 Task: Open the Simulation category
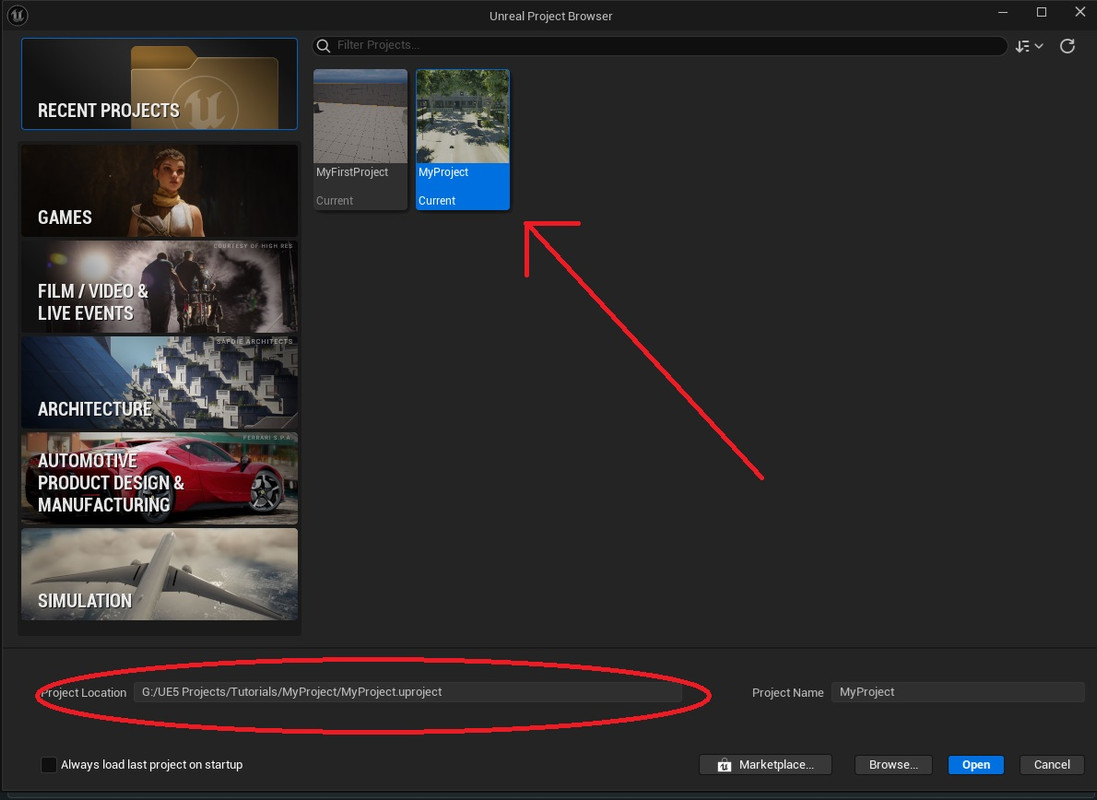(x=160, y=574)
